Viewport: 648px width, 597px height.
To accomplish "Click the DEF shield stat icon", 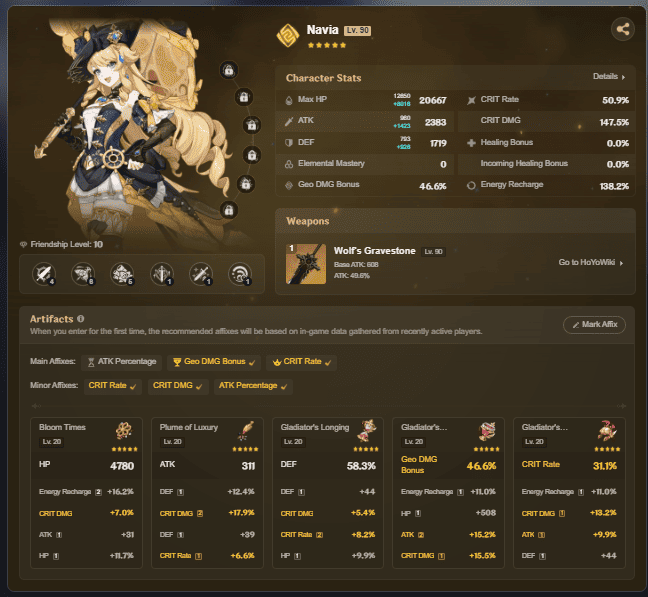I will [289, 143].
